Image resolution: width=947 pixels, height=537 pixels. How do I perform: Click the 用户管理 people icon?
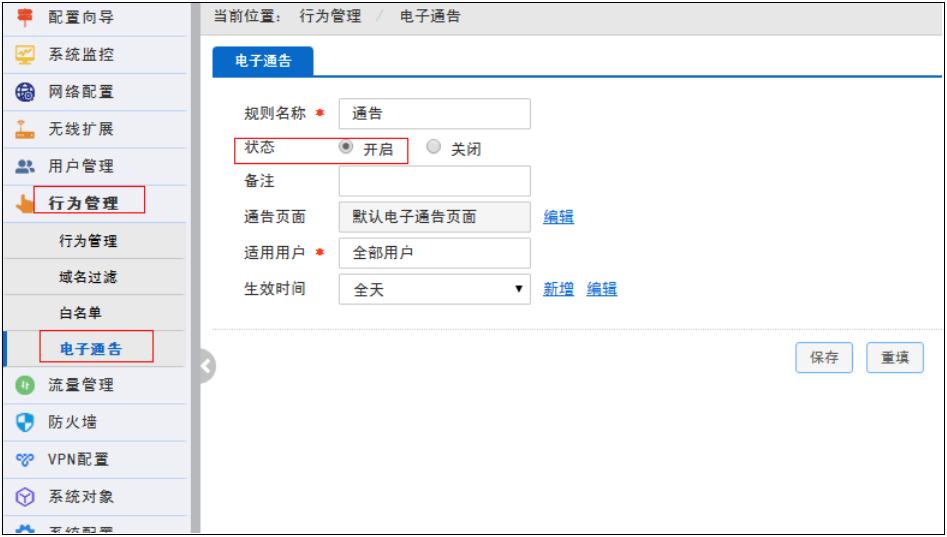(28, 166)
